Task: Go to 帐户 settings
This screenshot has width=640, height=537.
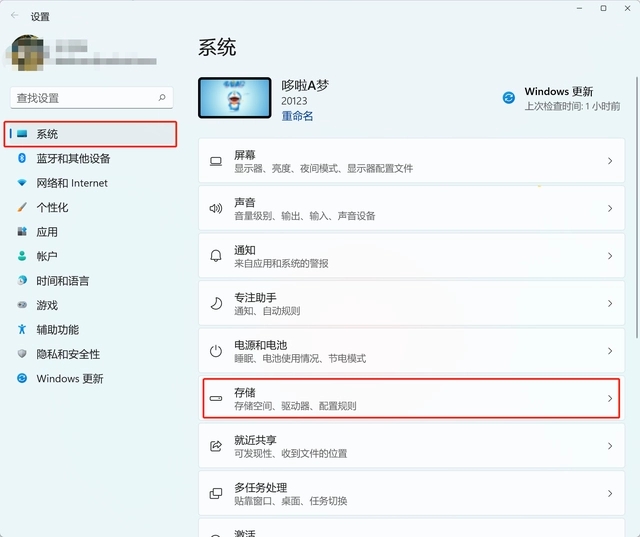Action: click(90, 256)
